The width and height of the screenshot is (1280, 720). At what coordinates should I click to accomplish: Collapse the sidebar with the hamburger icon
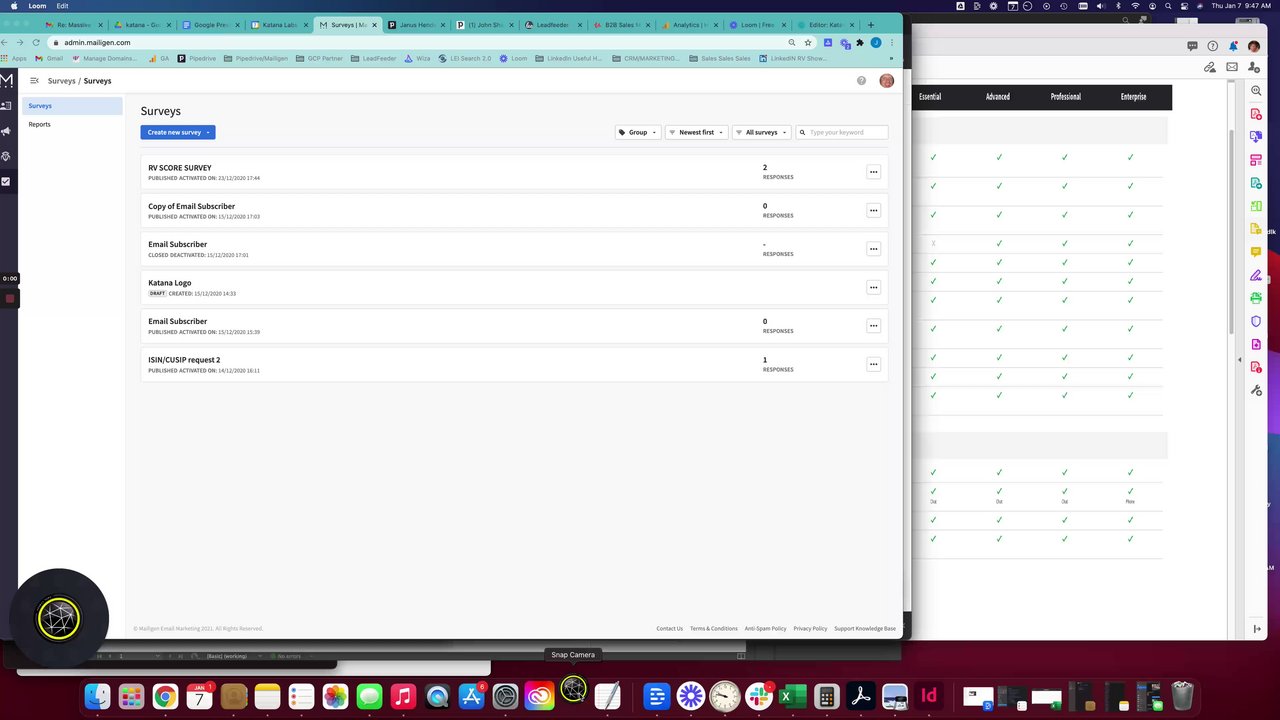coord(34,81)
